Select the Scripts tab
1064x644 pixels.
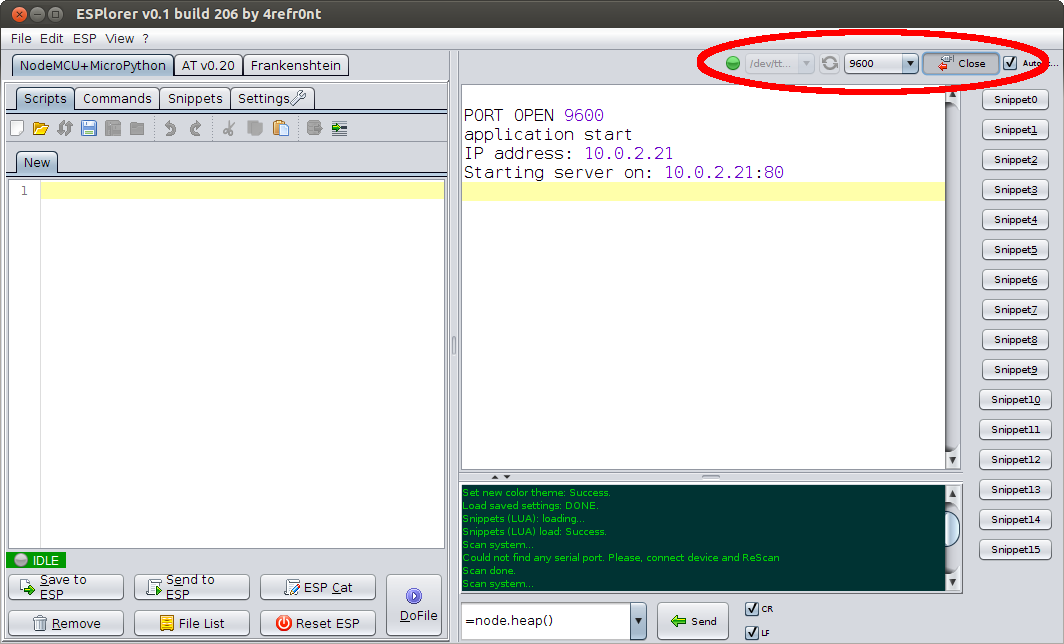click(45, 98)
